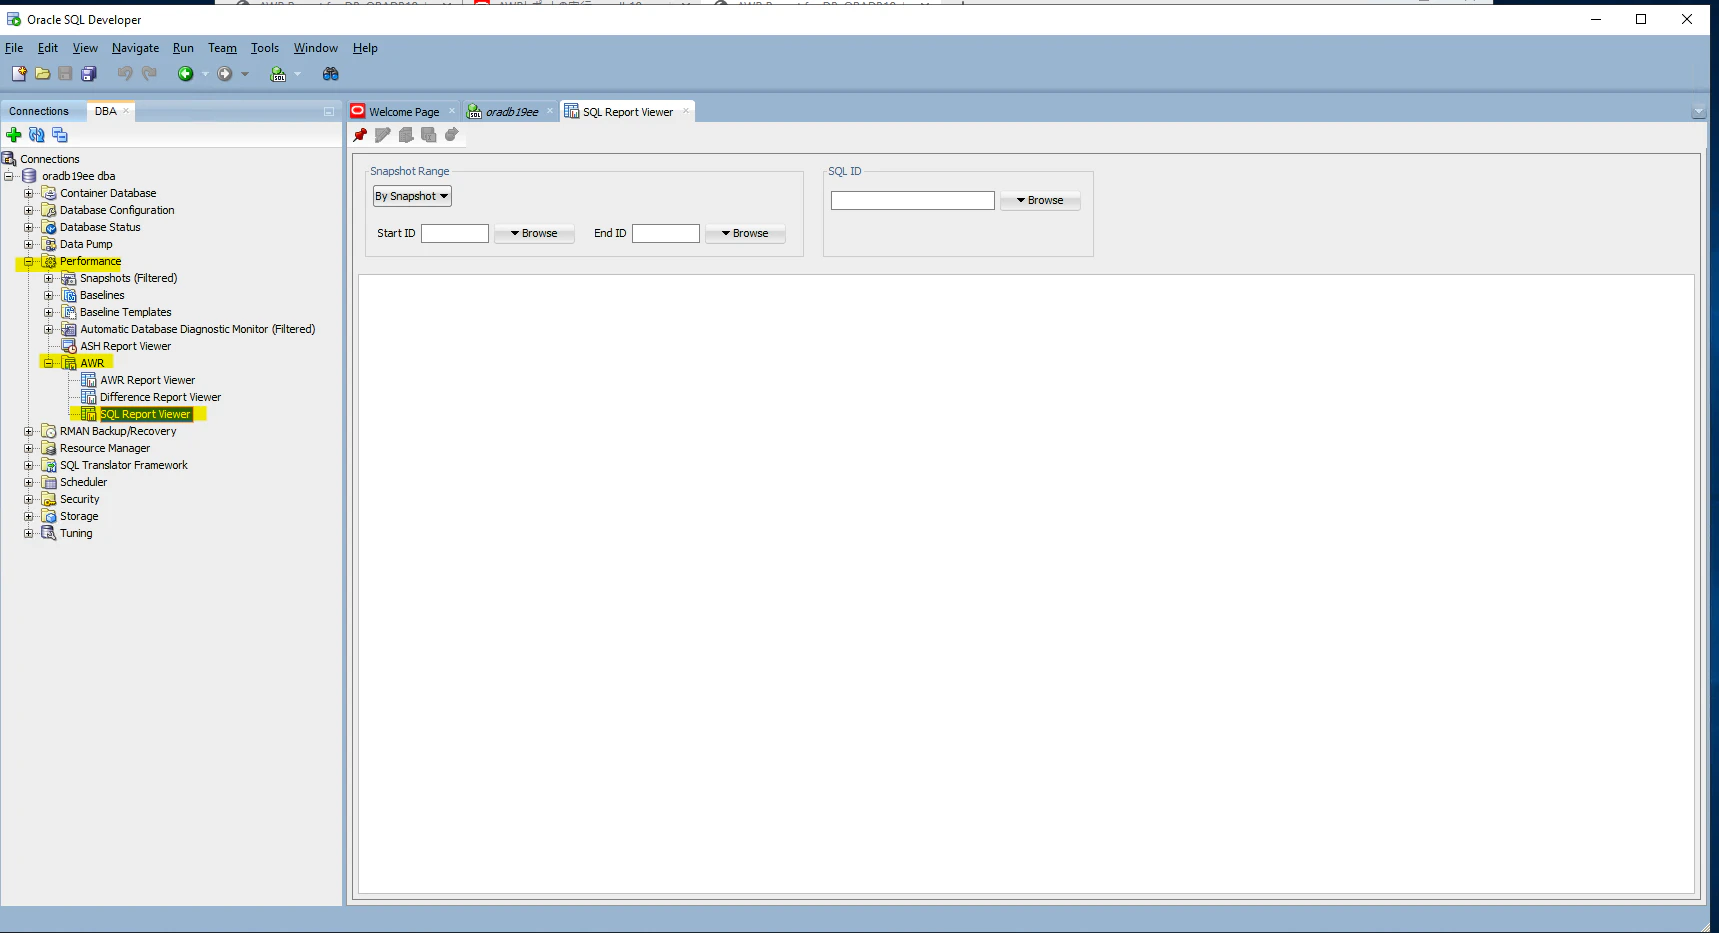
Task: Open the By Snapshot range dropdown
Action: (x=412, y=196)
